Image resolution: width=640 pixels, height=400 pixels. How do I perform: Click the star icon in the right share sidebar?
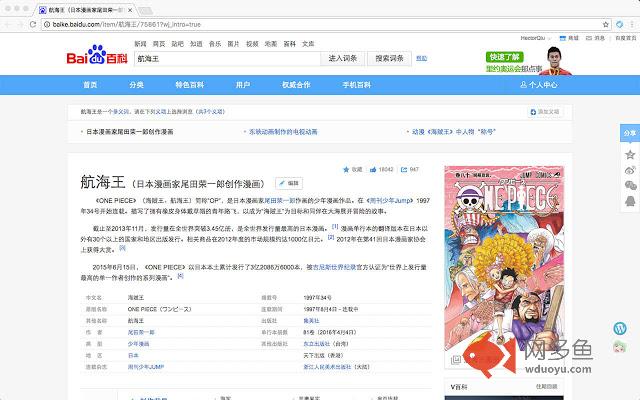630,154
